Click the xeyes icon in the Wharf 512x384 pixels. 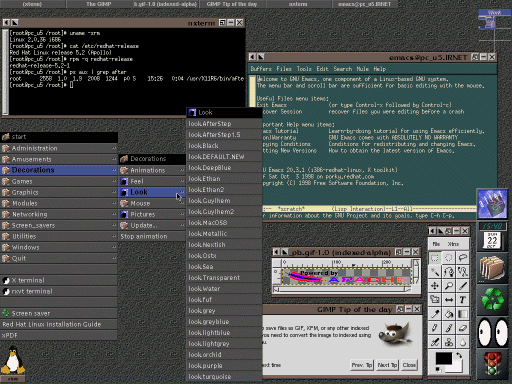(493, 332)
